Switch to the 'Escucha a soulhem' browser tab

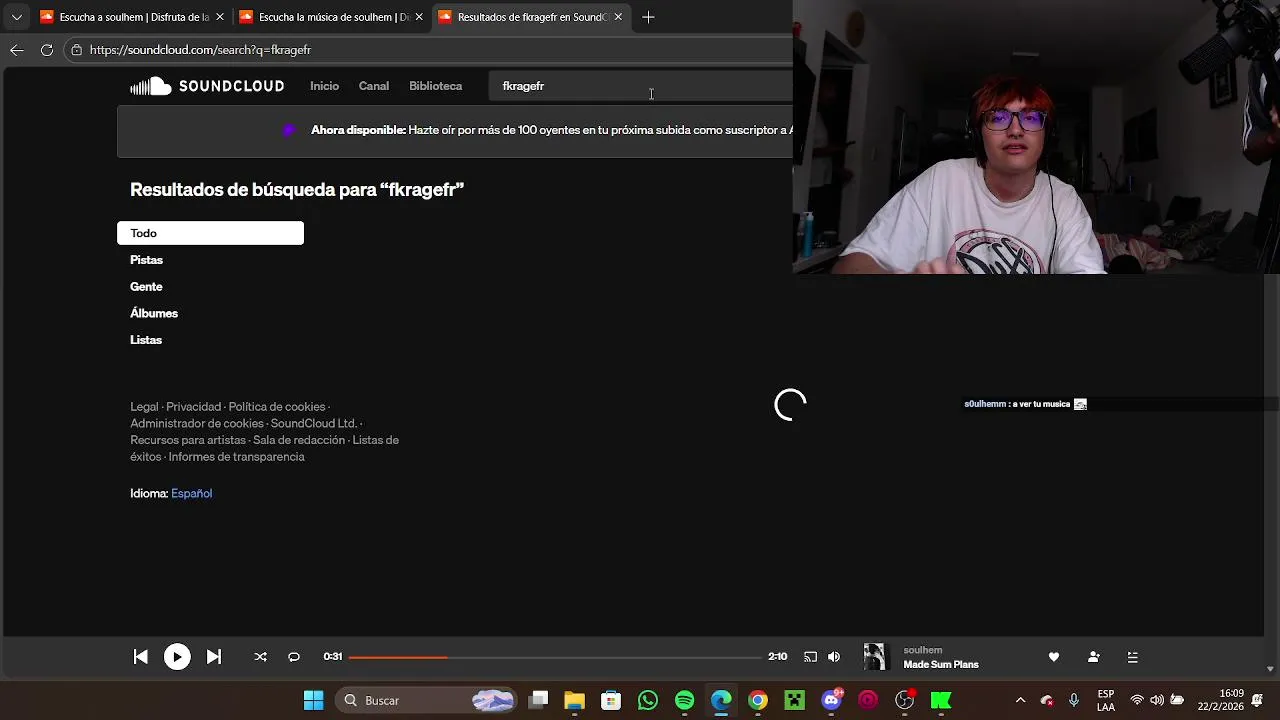tap(131, 17)
